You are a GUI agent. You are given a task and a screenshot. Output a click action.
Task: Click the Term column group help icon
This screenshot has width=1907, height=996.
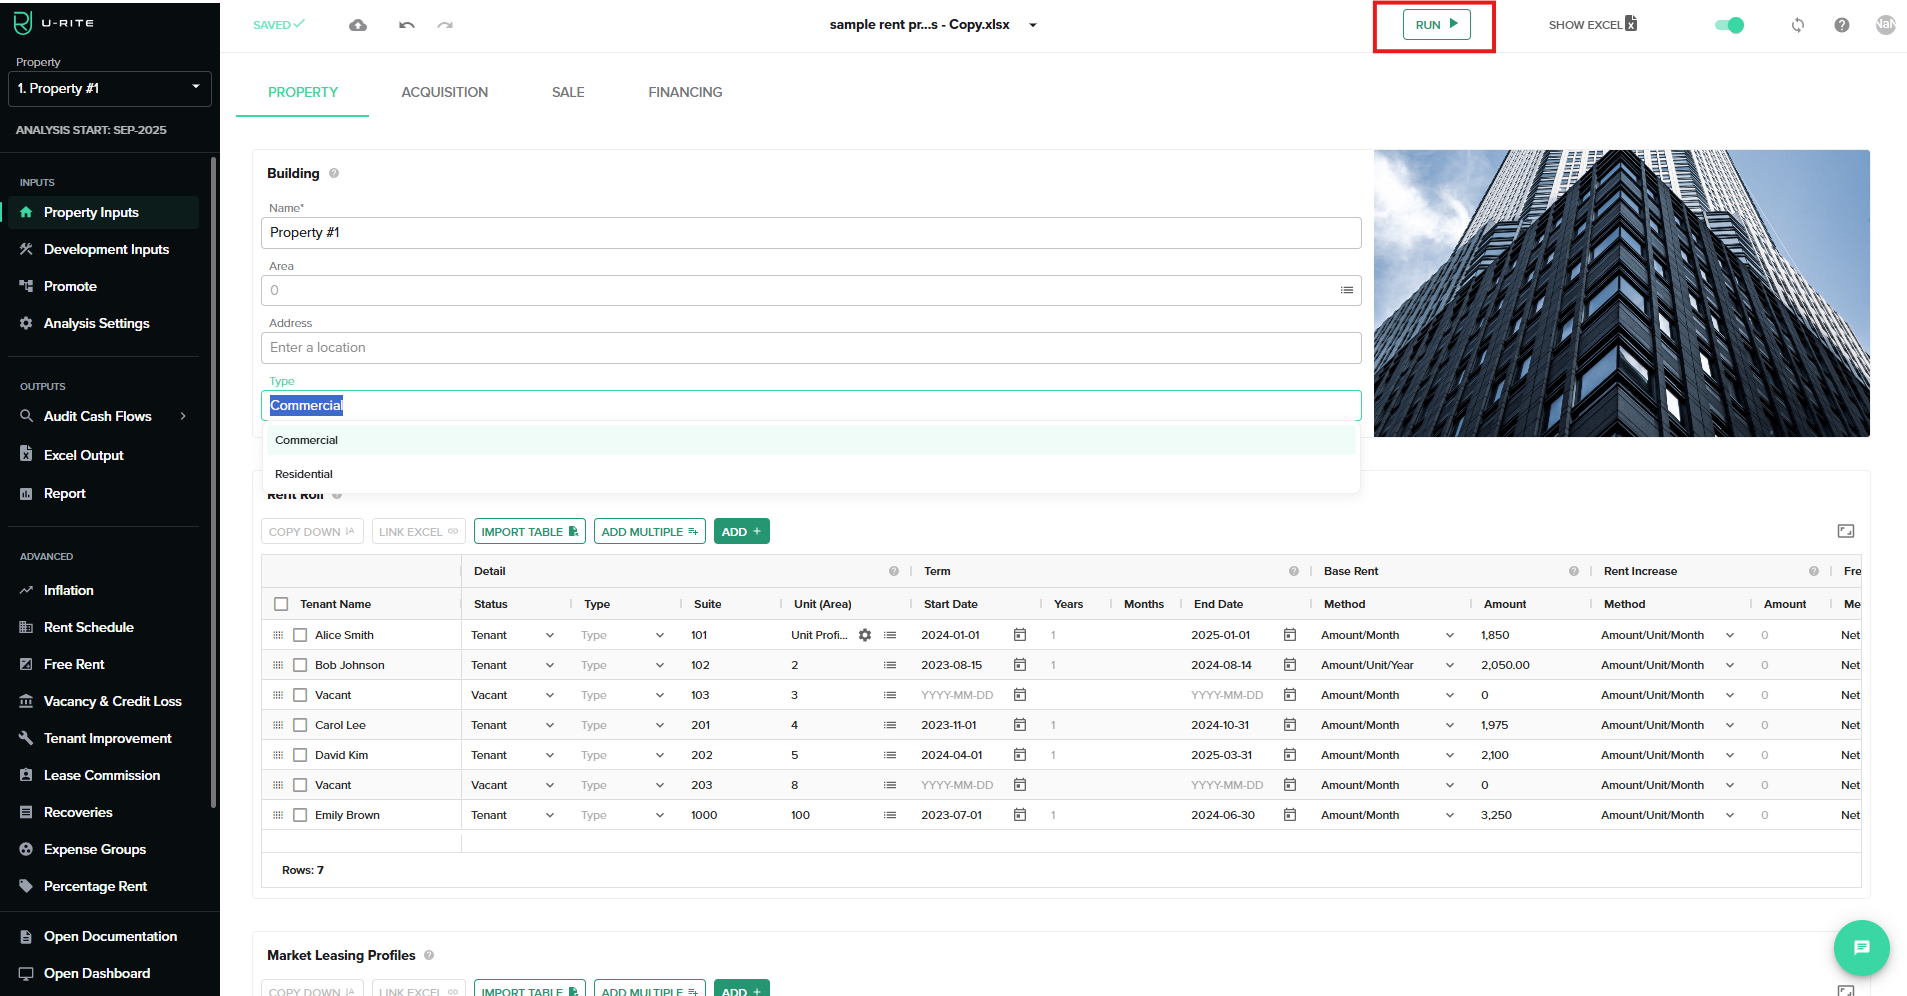[1294, 571]
